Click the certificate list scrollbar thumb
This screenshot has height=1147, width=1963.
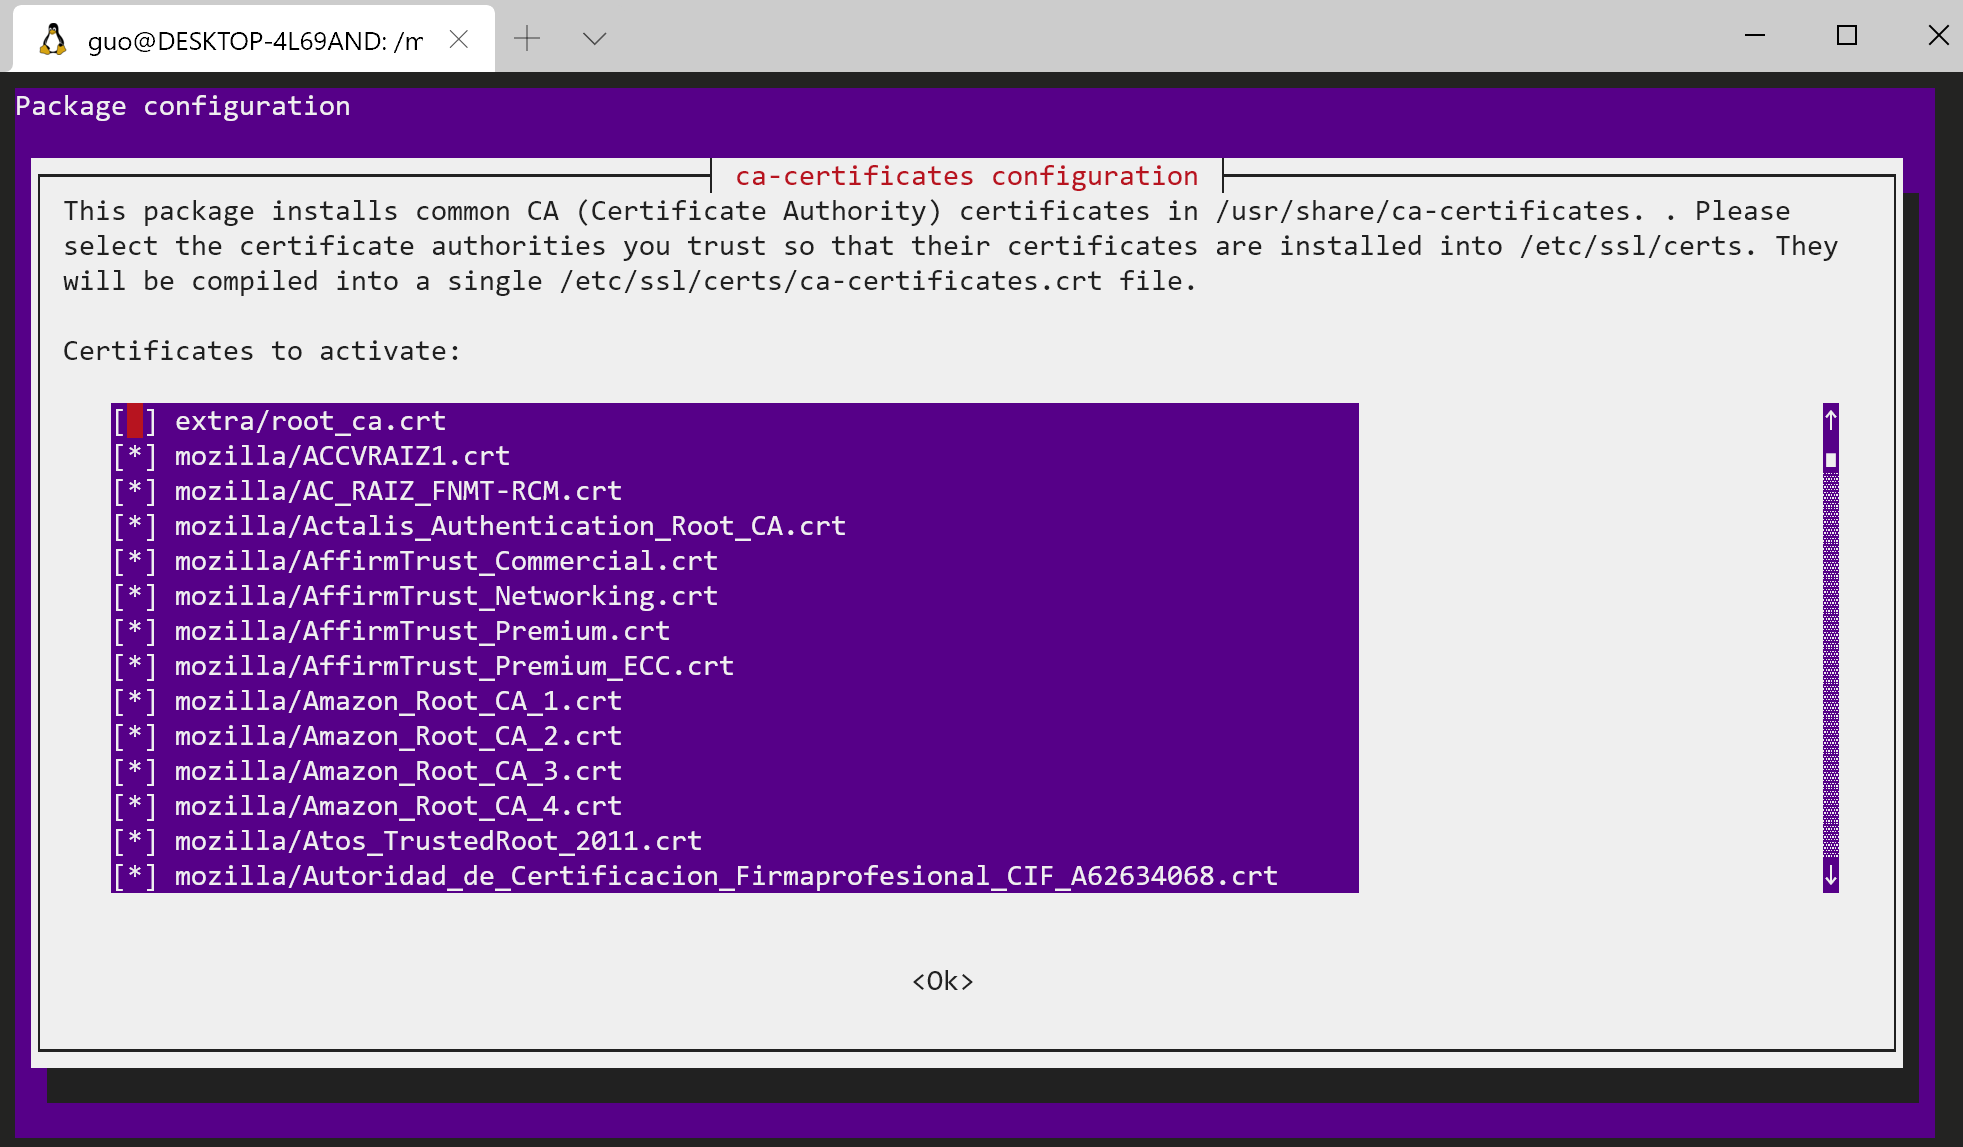click(1830, 460)
